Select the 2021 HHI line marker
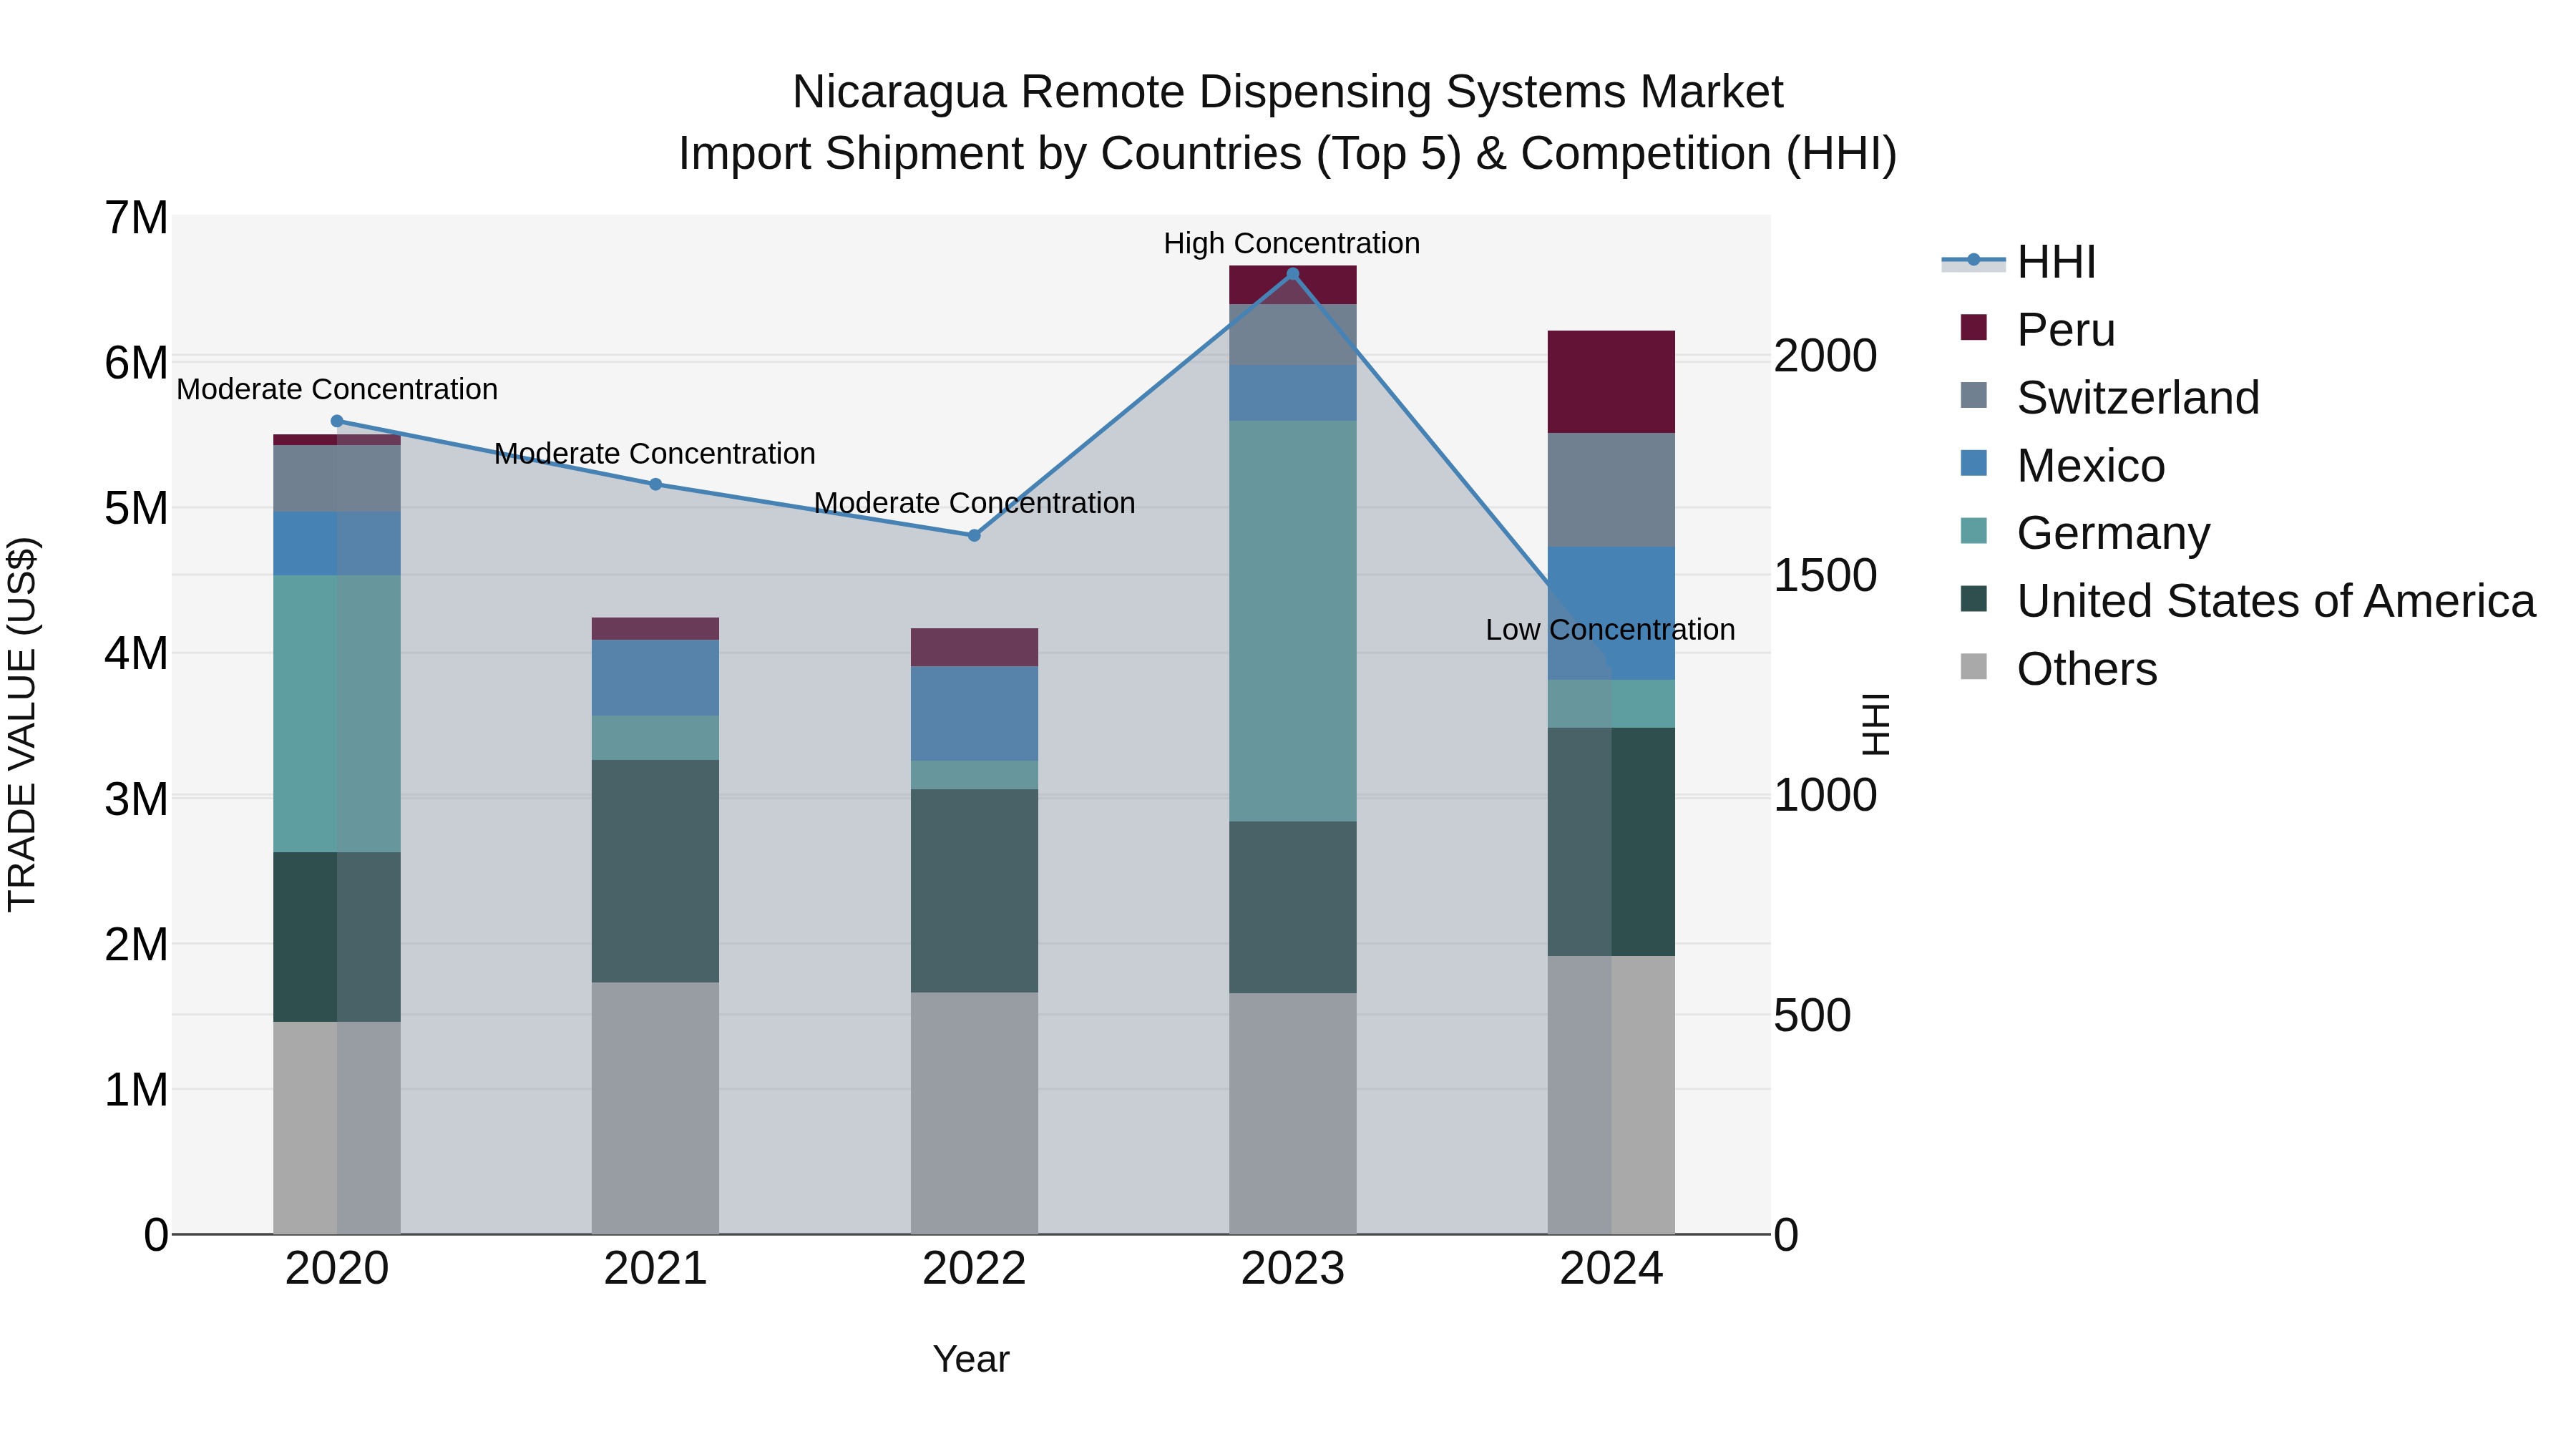This screenshot has width=2576, height=1449. 656,484
